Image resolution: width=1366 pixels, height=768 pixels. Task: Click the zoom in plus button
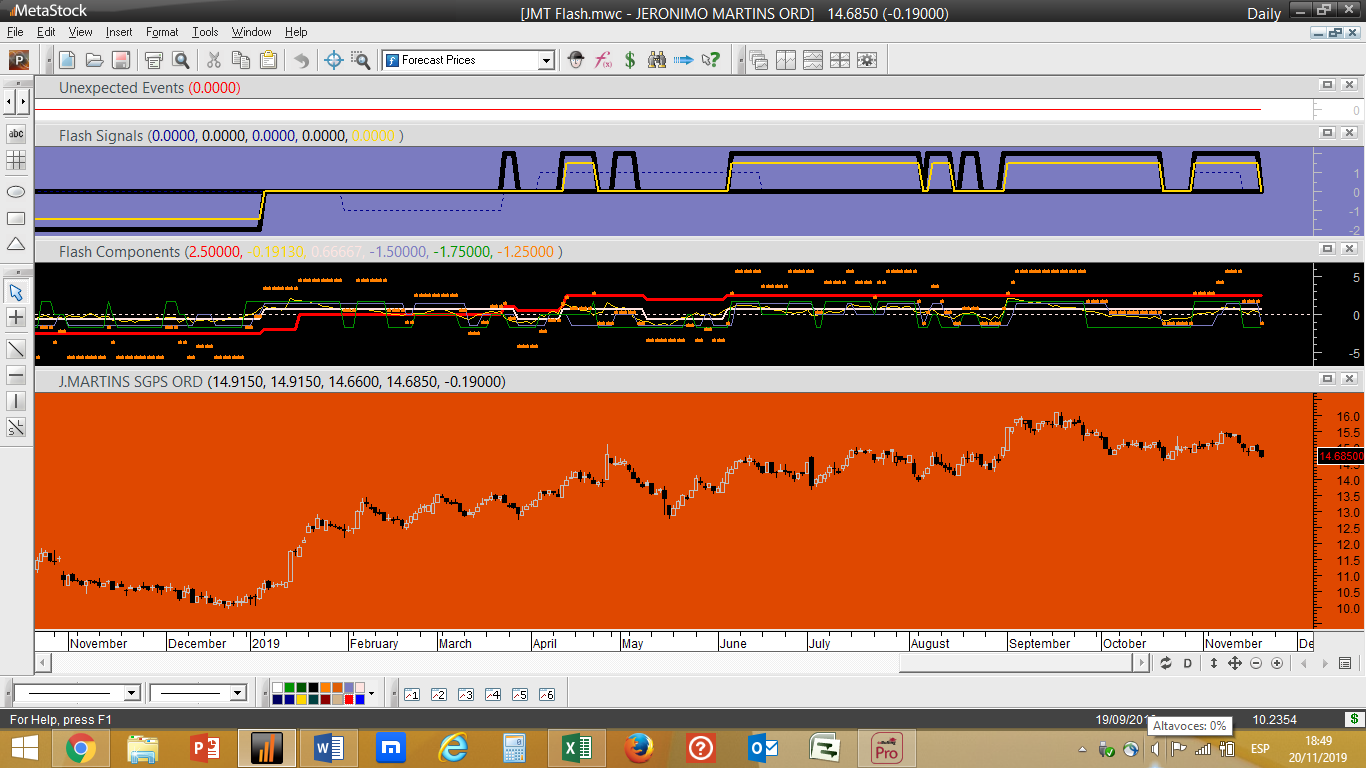pyautogui.click(x=1277, y=663)
